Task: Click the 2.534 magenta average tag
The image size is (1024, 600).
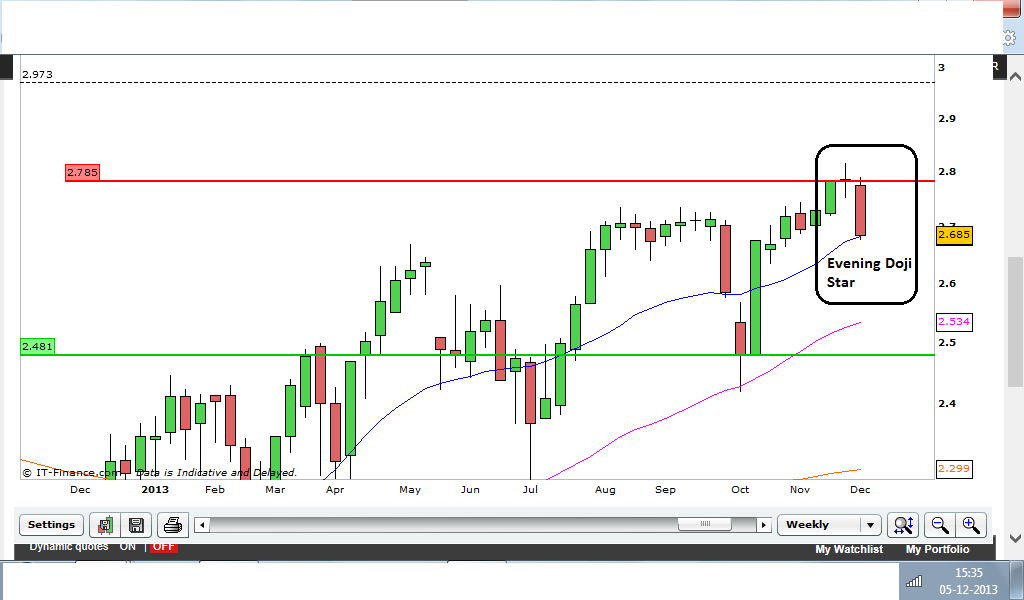Action: tap(954, 321)
